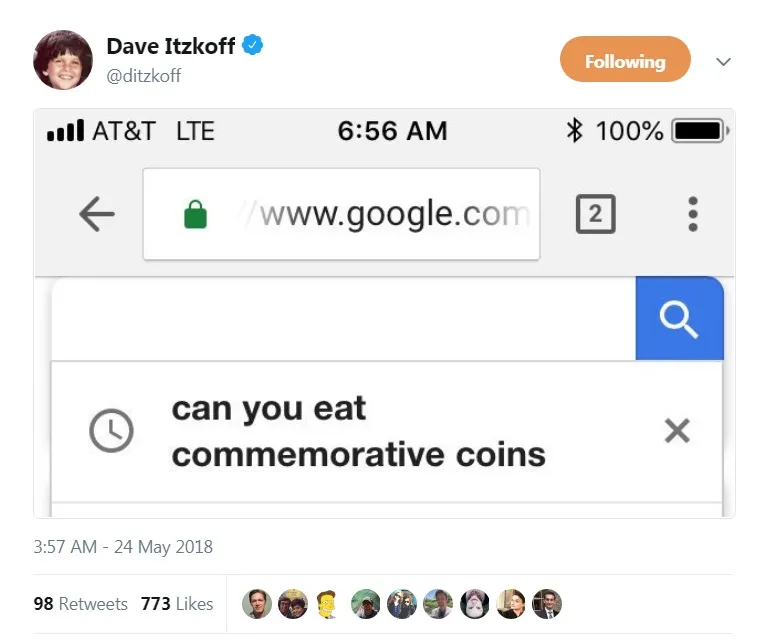
Task: Open the three-dot browser menu
Action: click(x=693, y=214)
